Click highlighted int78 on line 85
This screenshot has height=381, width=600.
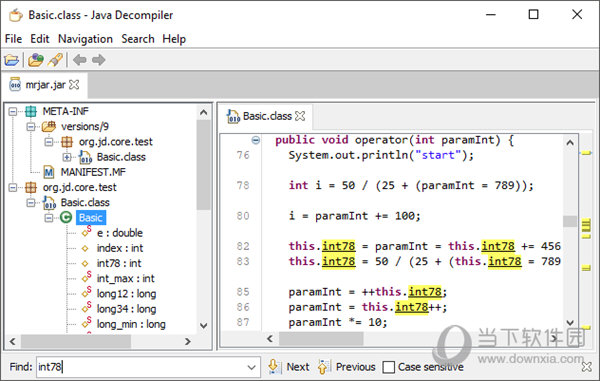(425, 292)
